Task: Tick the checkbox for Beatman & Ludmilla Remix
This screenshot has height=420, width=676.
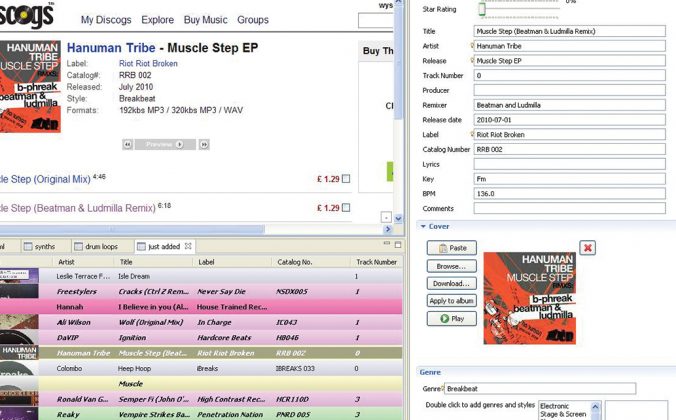Action: (346, 208)
